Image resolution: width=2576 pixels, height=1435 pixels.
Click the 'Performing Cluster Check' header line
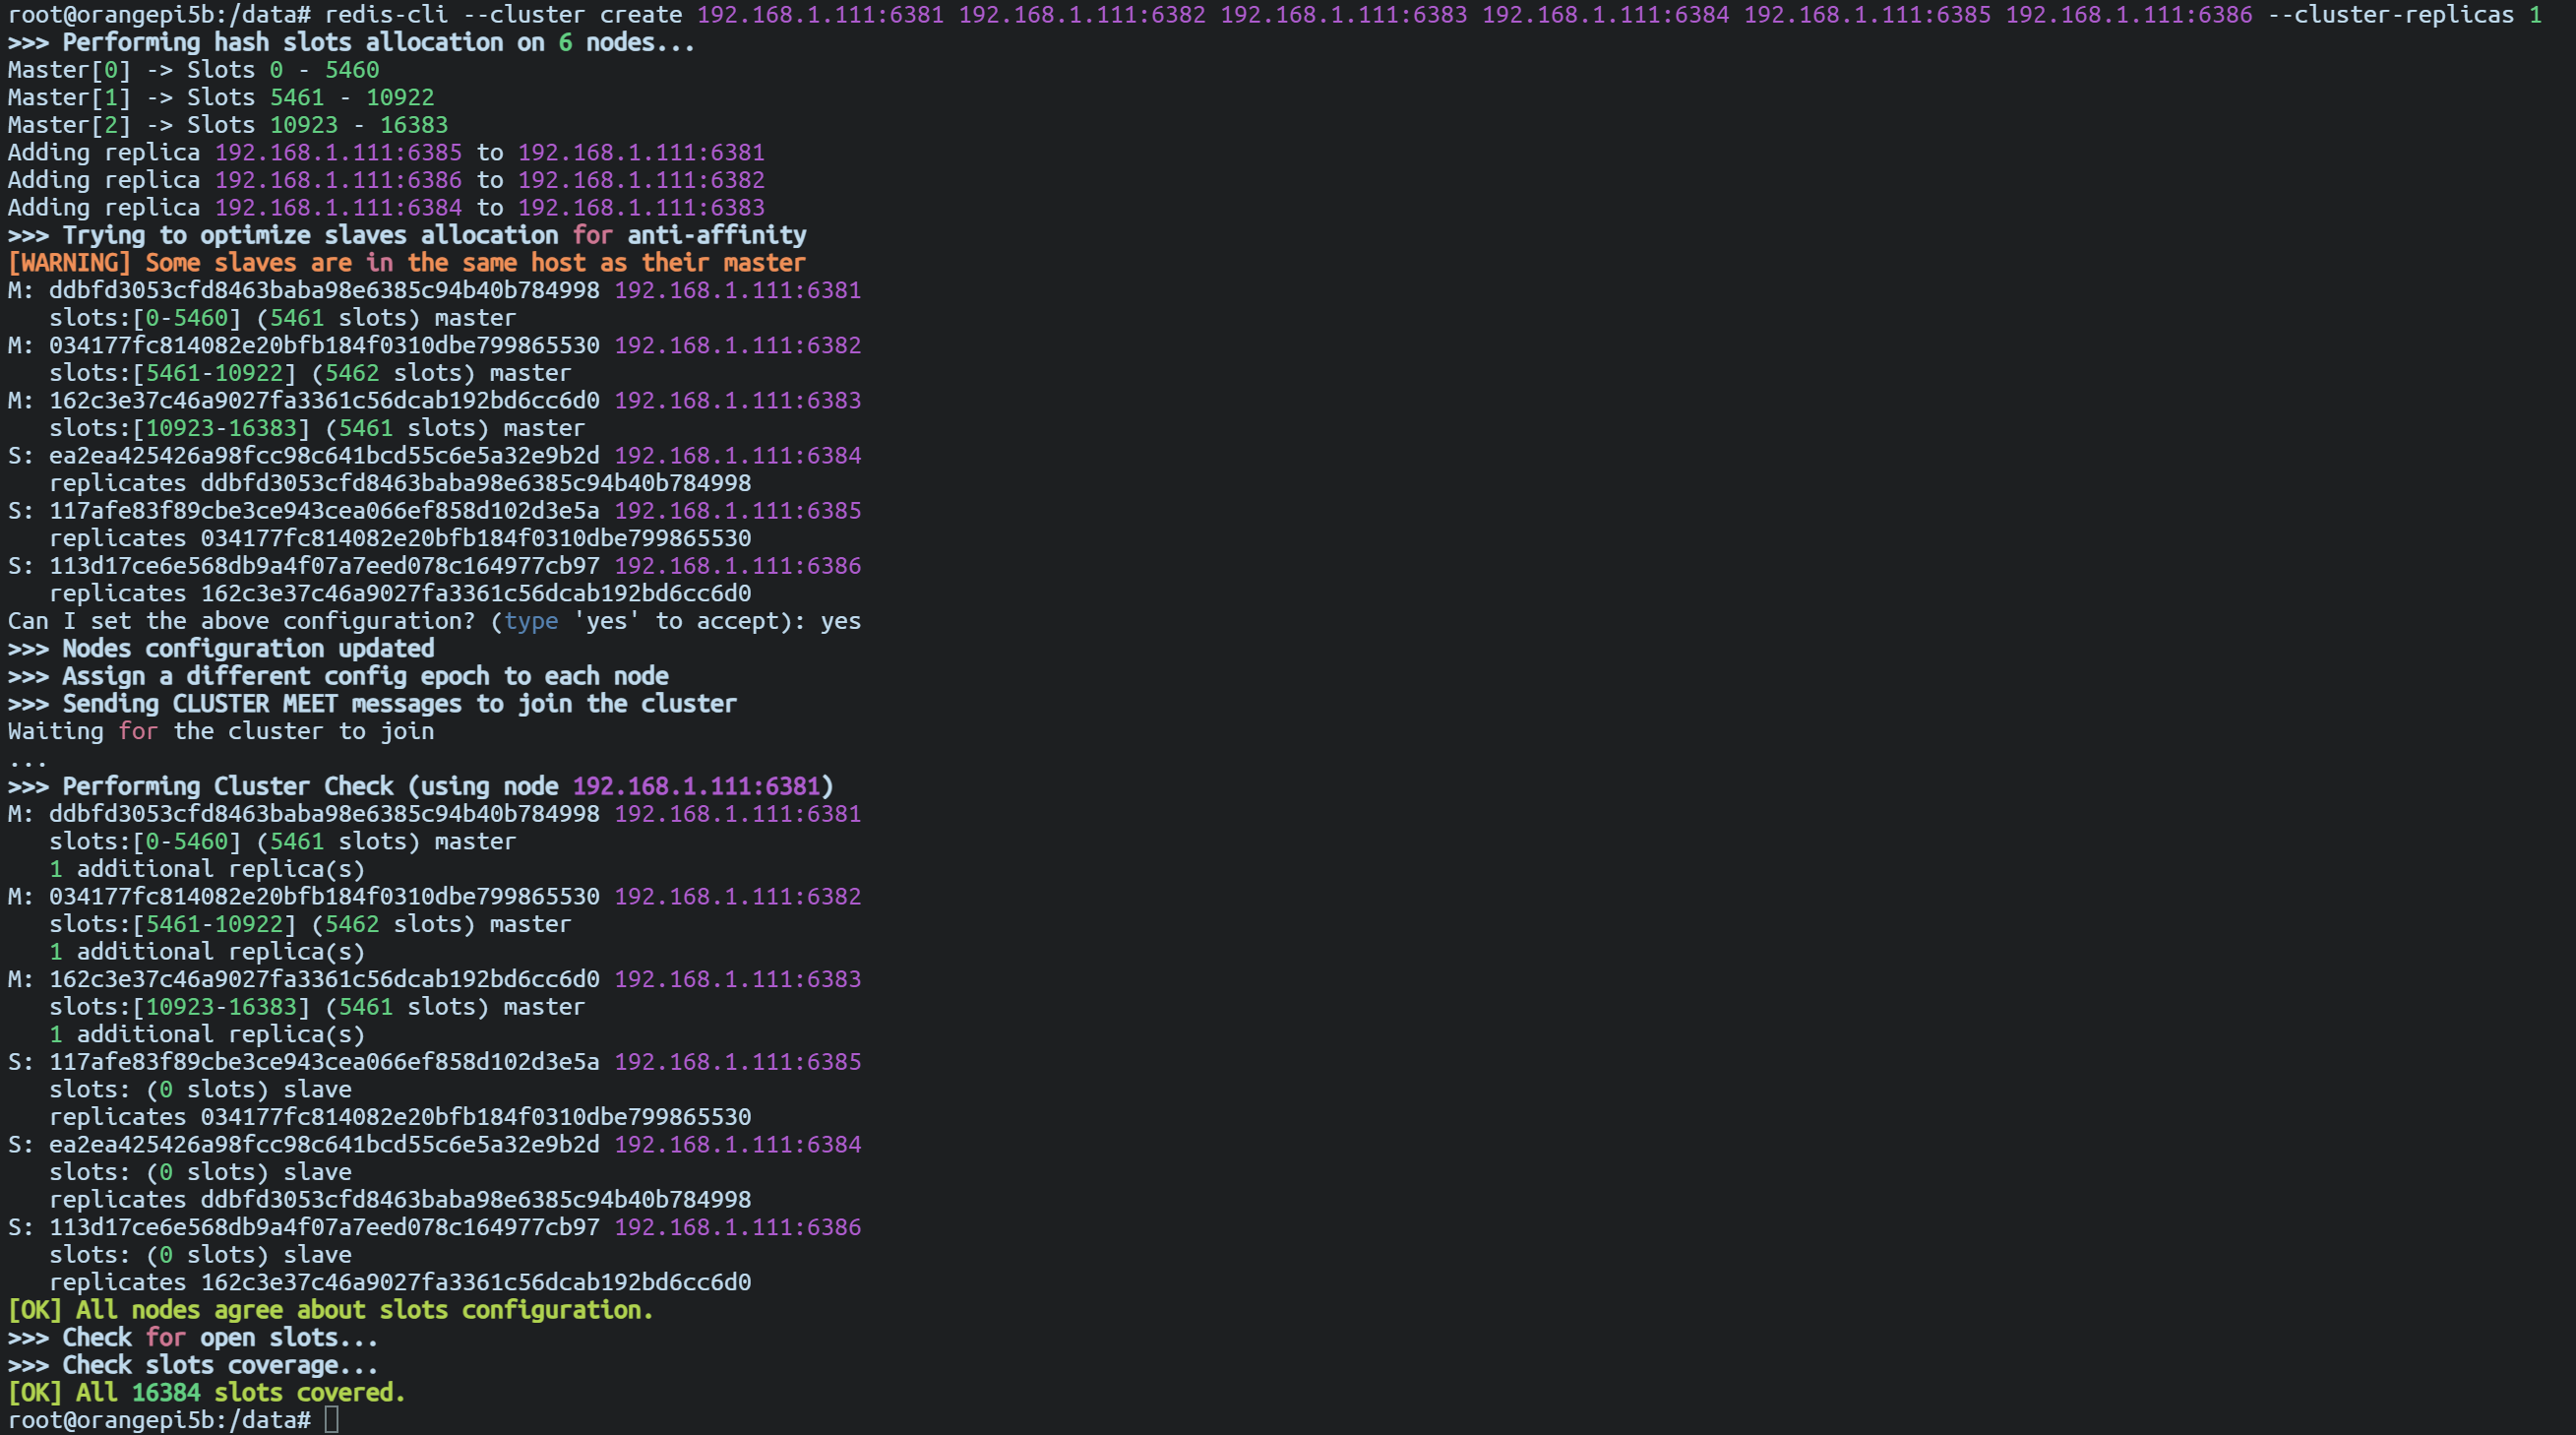click(421, 786)
